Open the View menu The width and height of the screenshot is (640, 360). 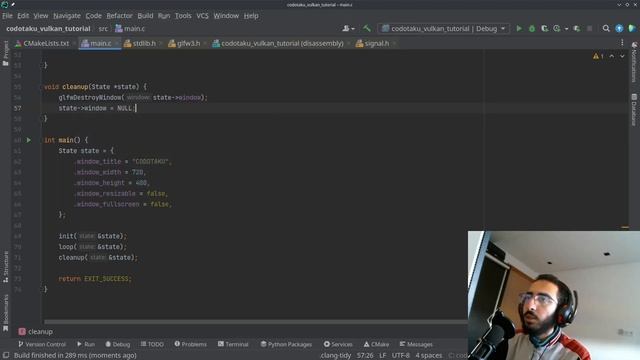coord(41,16)
